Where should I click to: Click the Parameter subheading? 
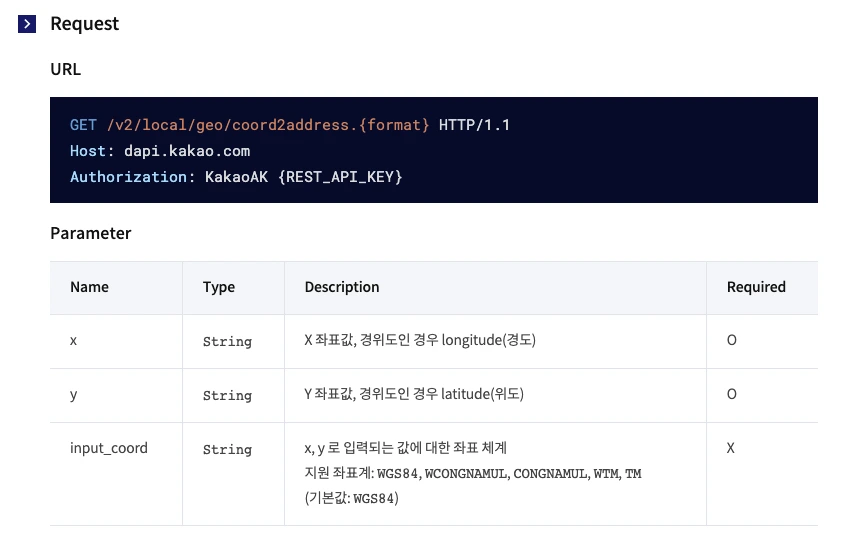click(91, 233)
